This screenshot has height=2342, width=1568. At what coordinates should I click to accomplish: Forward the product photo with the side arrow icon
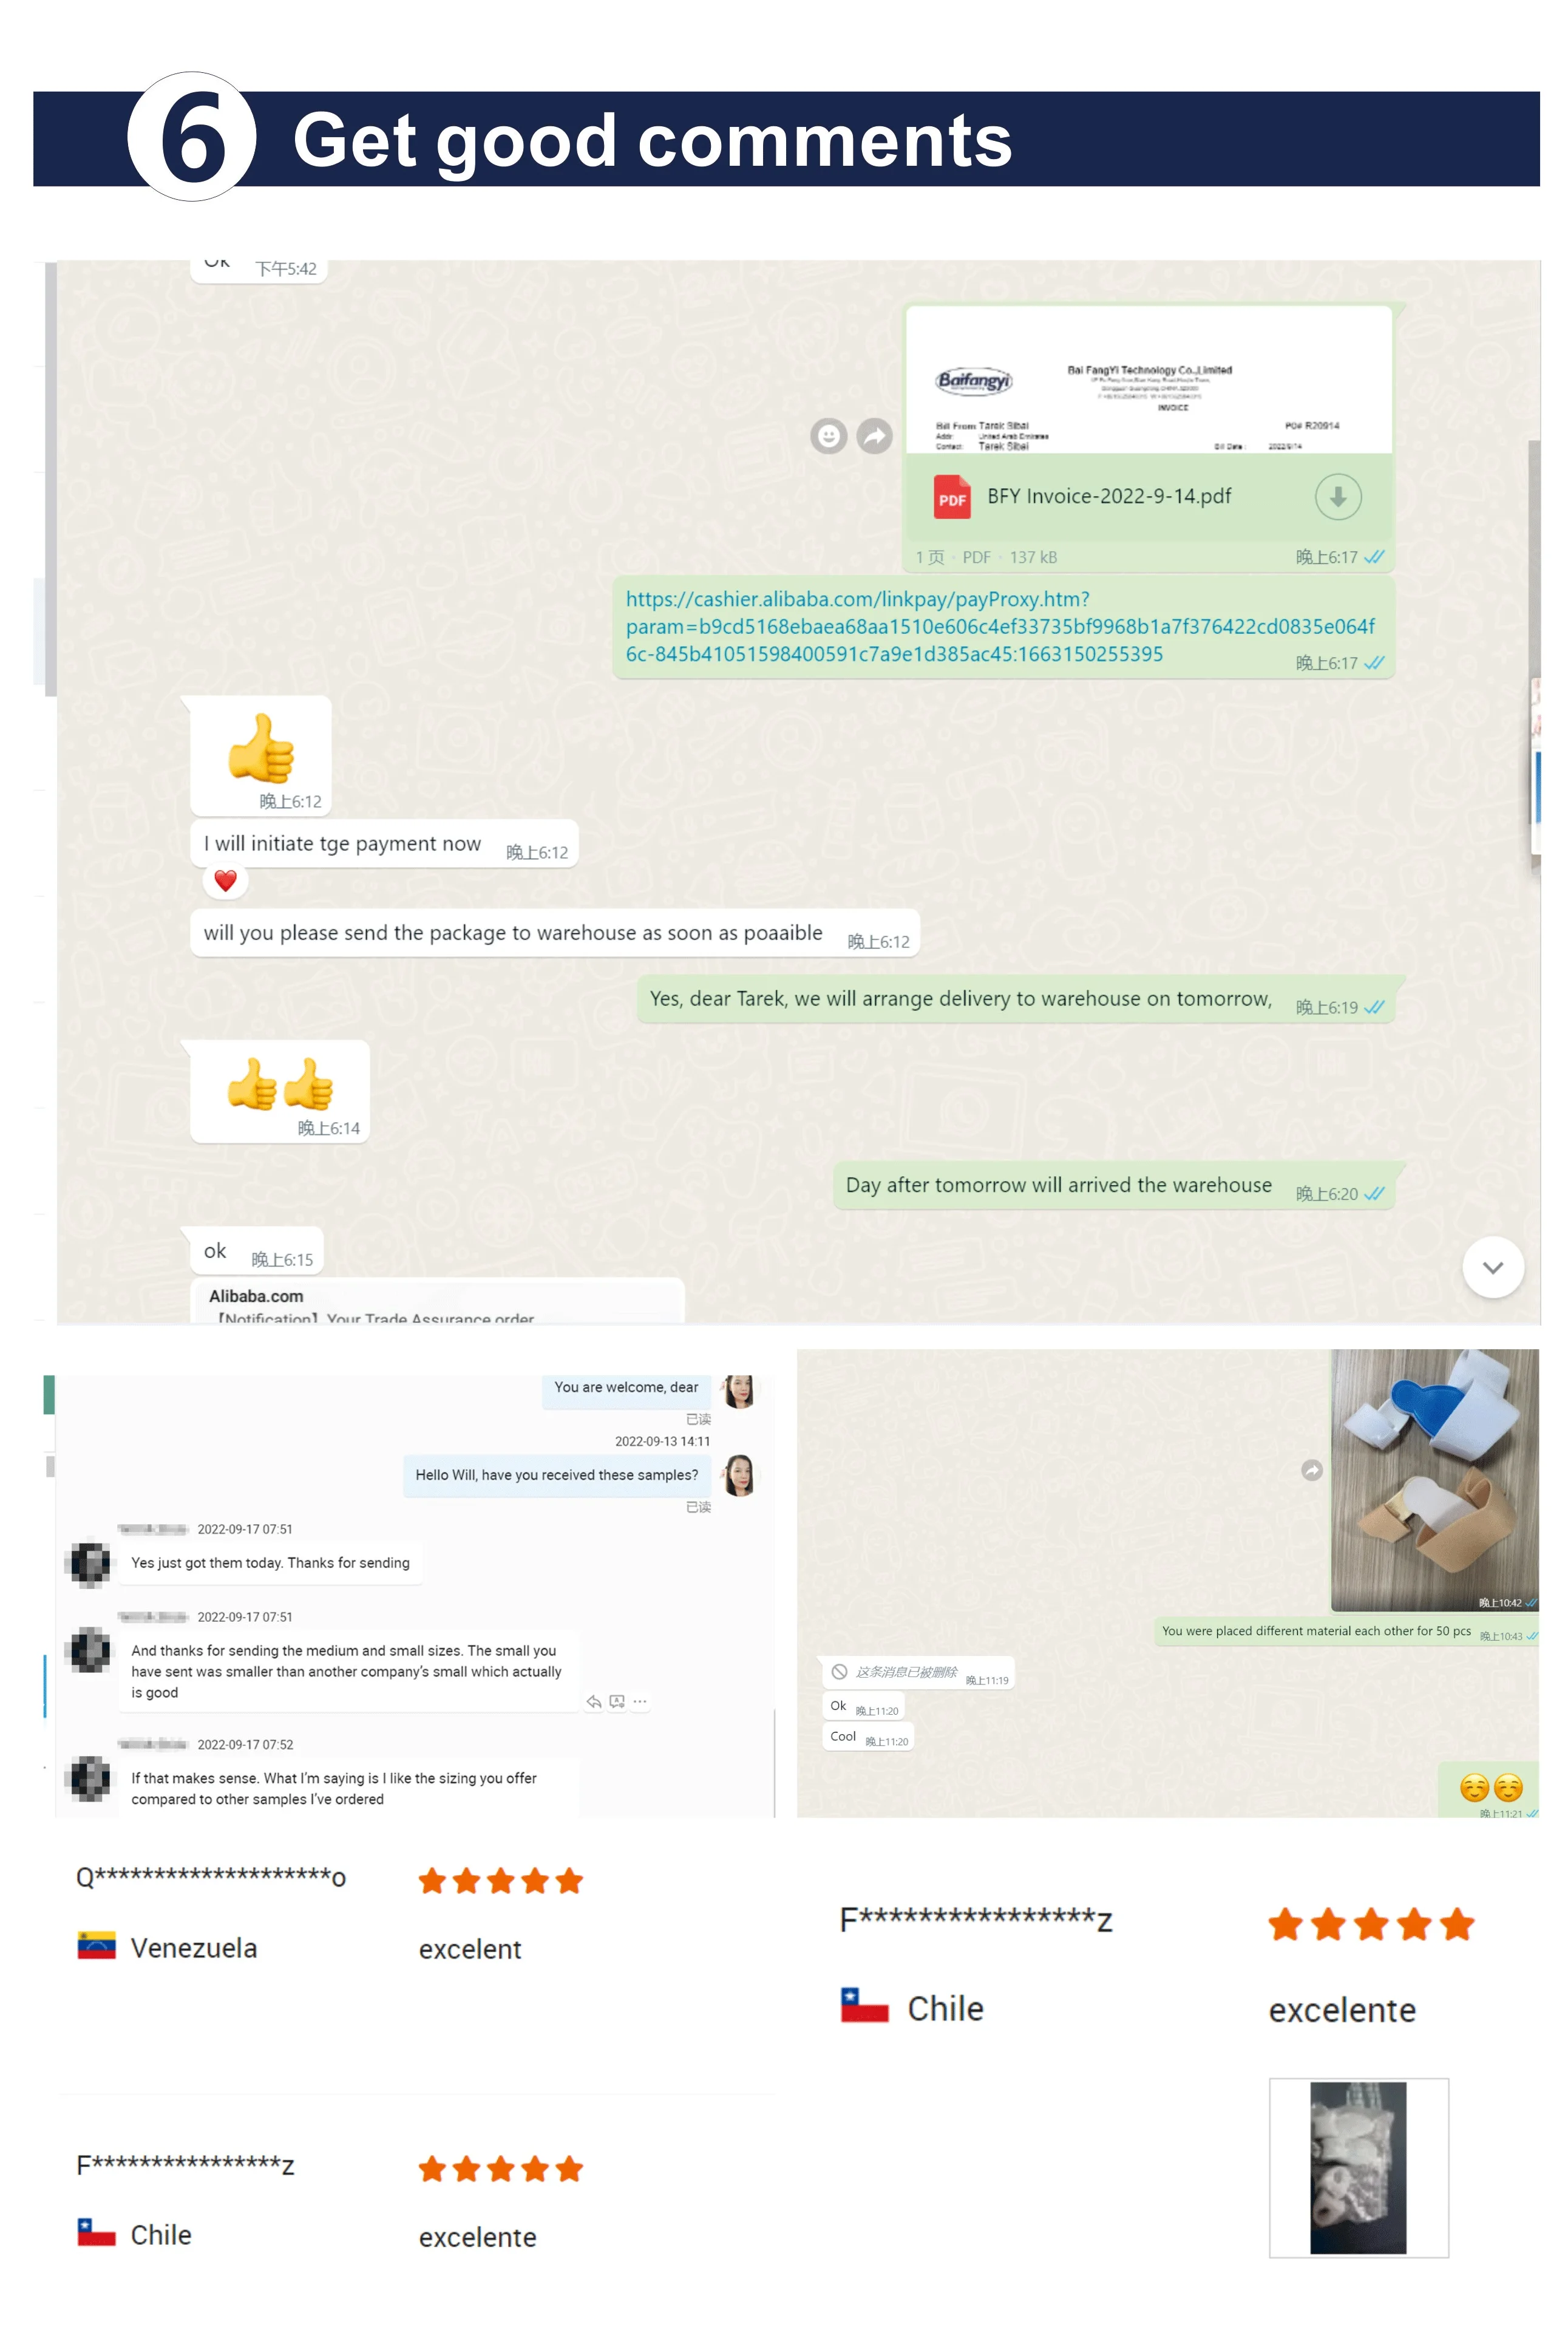[x=1311, y=1470]
